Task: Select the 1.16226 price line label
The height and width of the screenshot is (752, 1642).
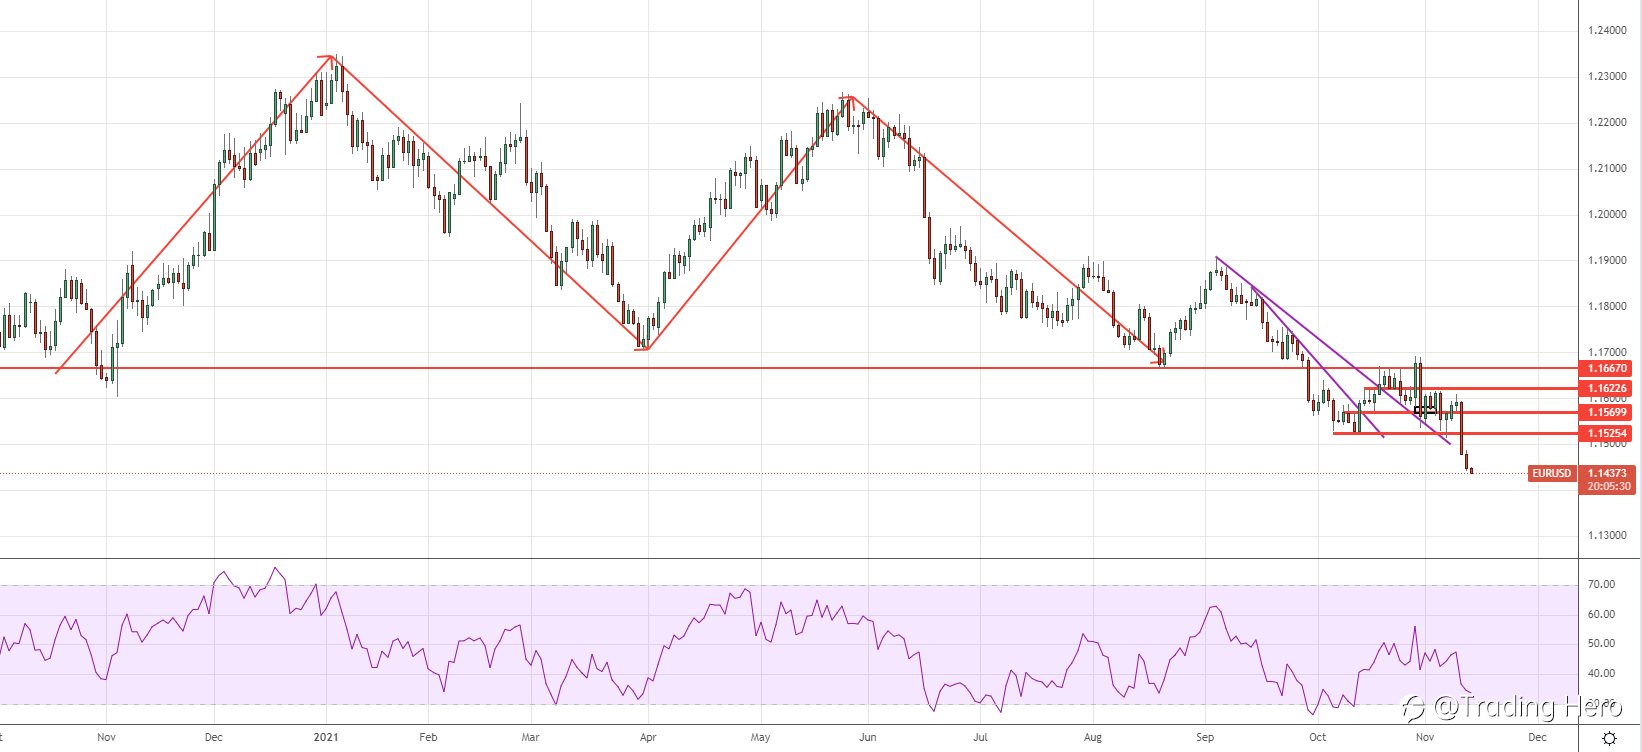Action: 1607,388
